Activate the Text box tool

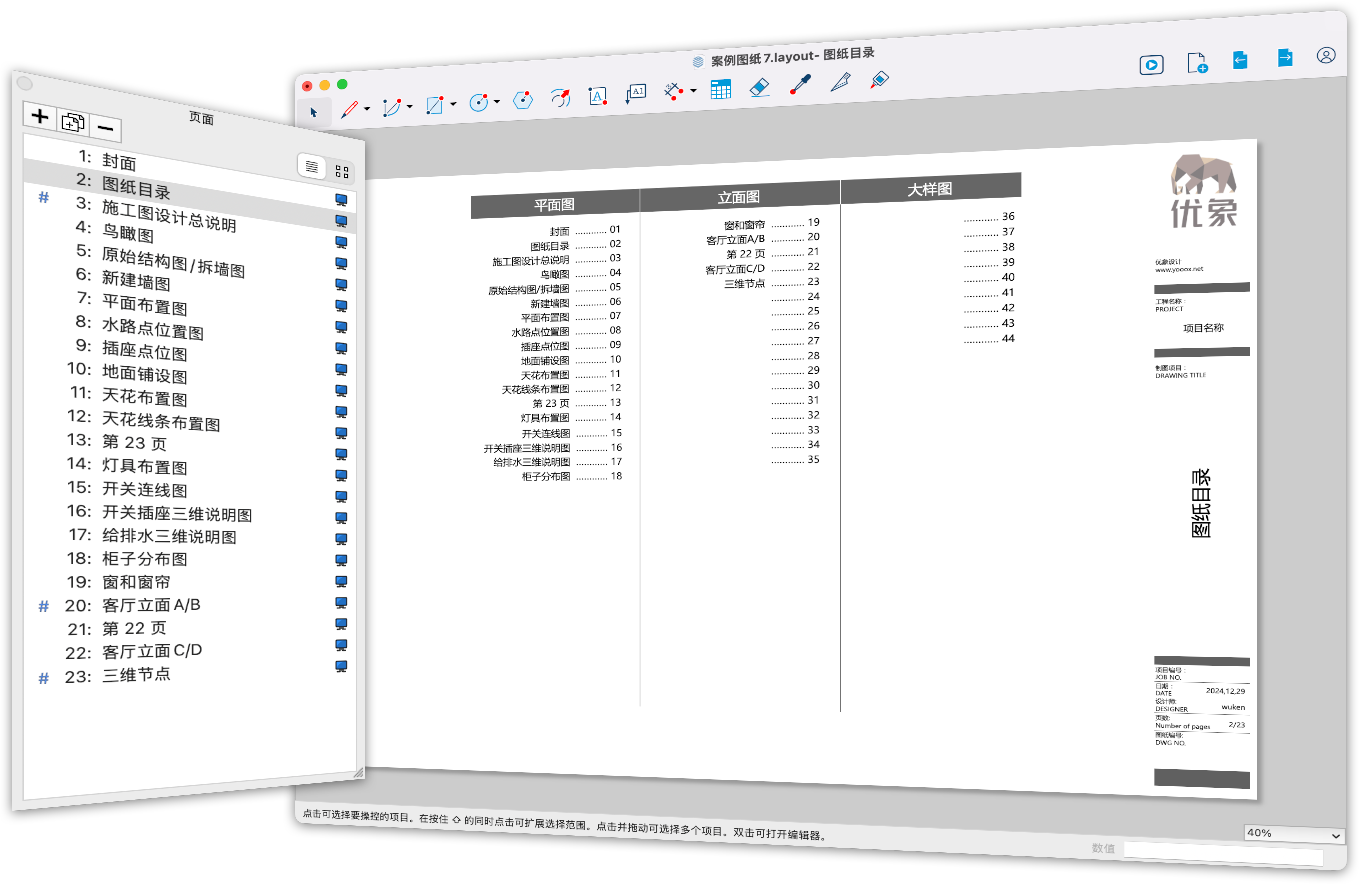click(x=597, y=96)
